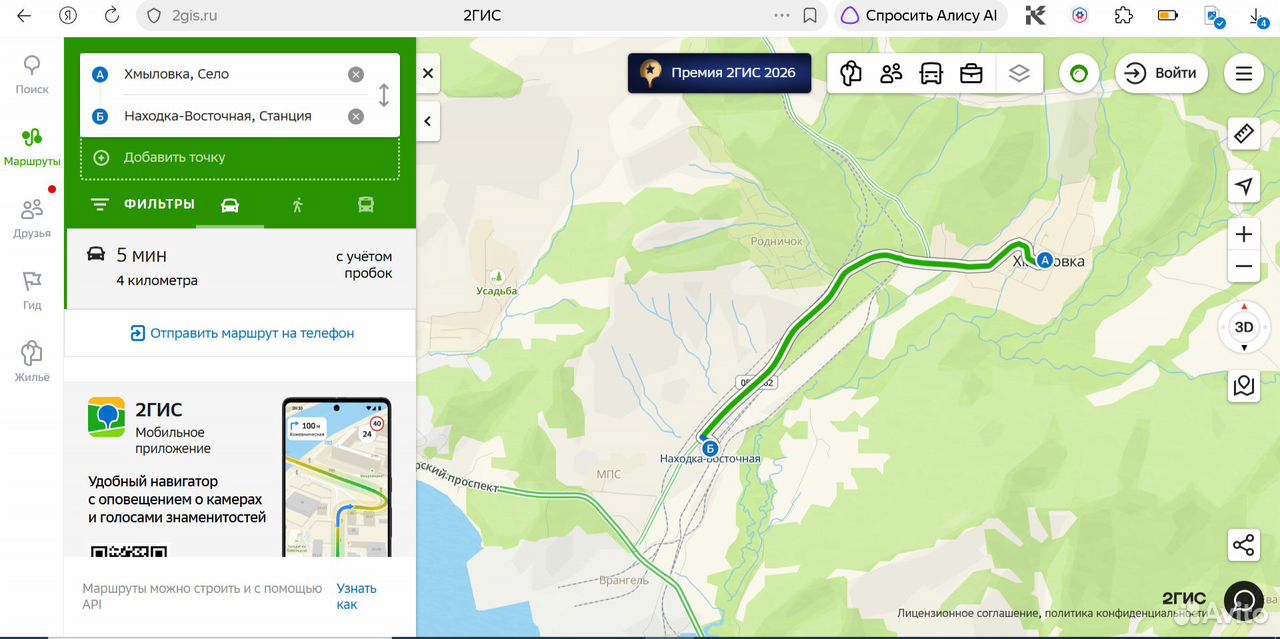
Task: Toggle 3D map view
Action: click(x=1244, y=327)
